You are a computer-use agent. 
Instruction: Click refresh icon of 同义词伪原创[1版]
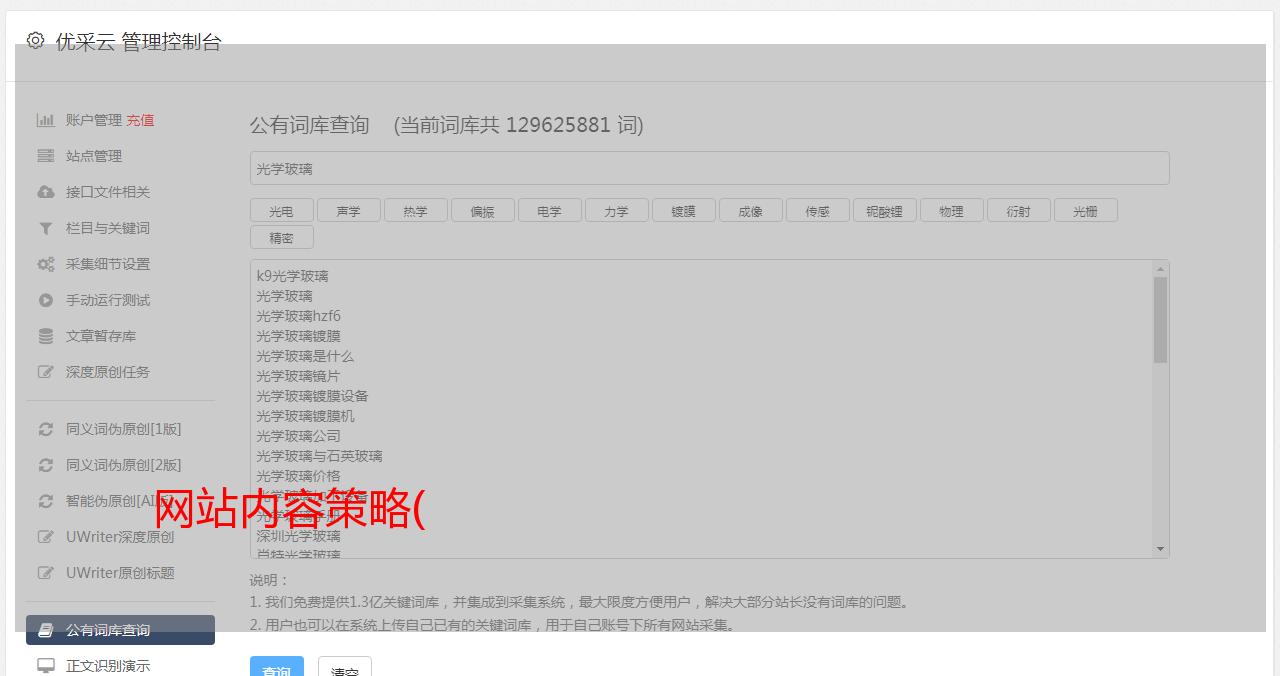[46, 429]
